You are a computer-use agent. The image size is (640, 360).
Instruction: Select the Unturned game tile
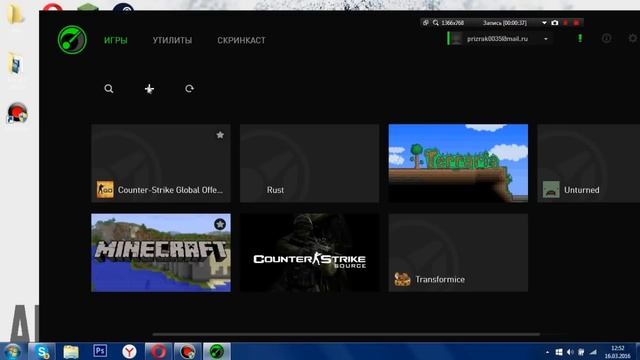click(589, 163)
